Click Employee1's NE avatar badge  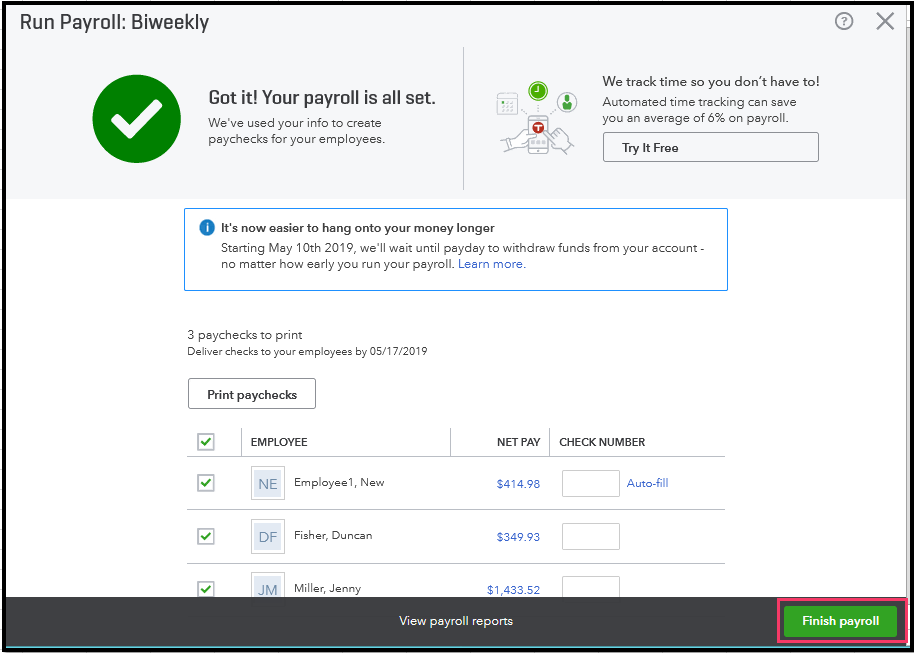pyautogui.click(x=267, y=482)
